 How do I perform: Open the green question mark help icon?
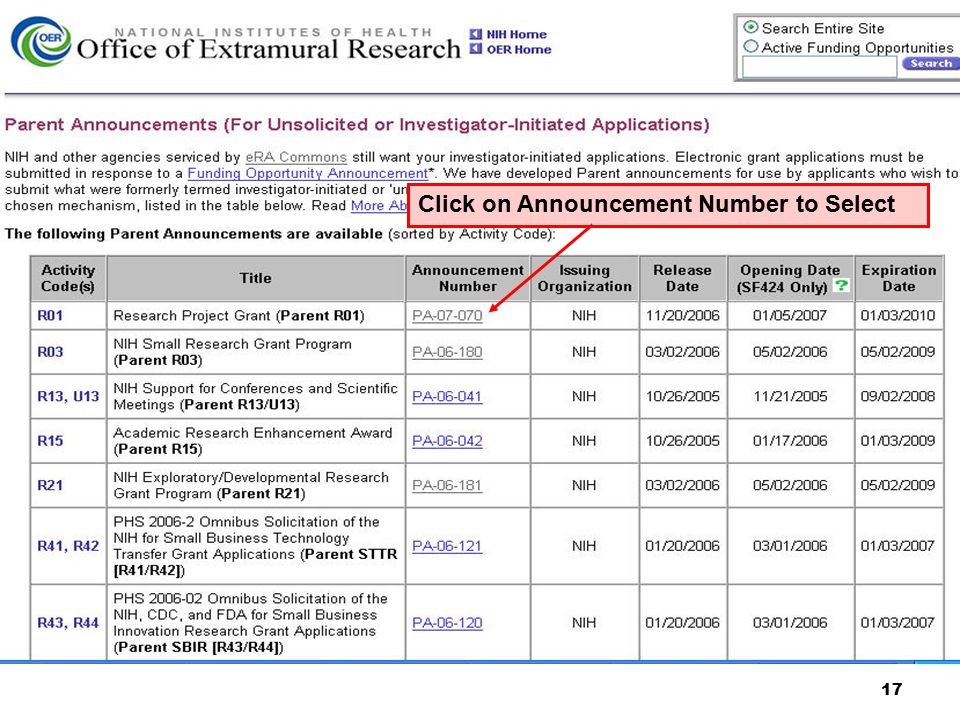pos(842,285)
